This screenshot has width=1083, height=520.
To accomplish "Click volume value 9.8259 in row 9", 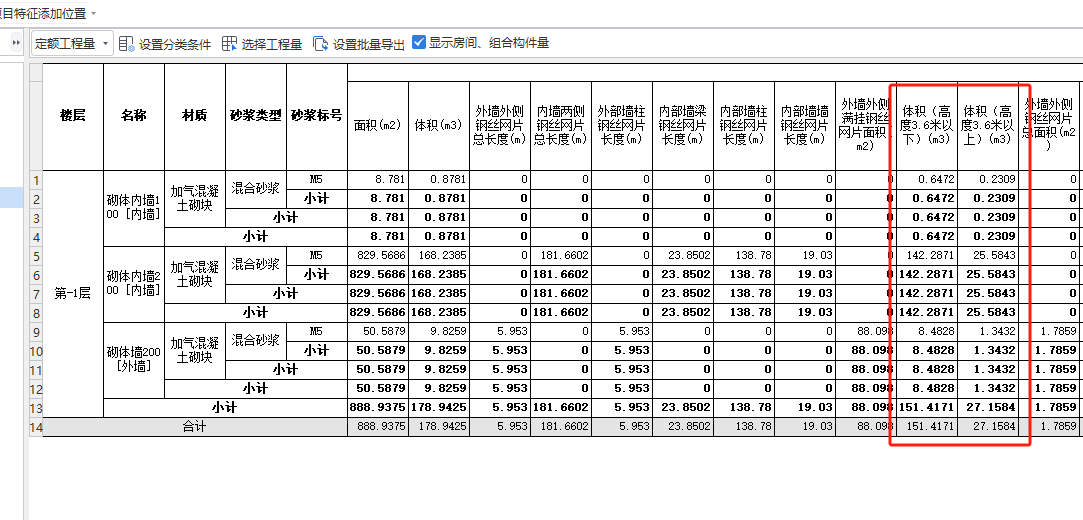I will (x=439, y=331).
